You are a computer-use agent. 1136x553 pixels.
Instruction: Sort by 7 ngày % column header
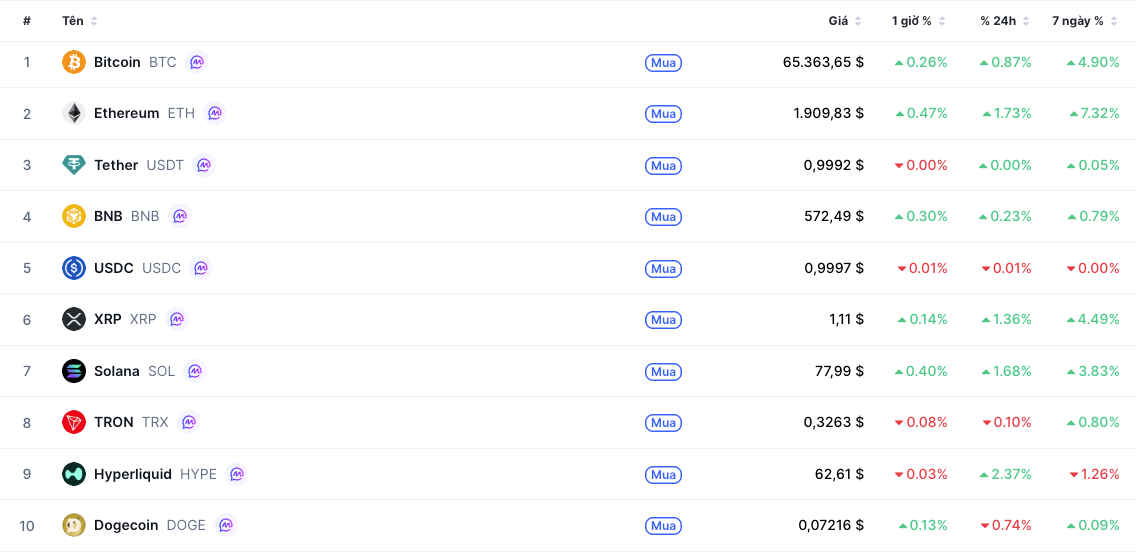tap(1085, 21)
